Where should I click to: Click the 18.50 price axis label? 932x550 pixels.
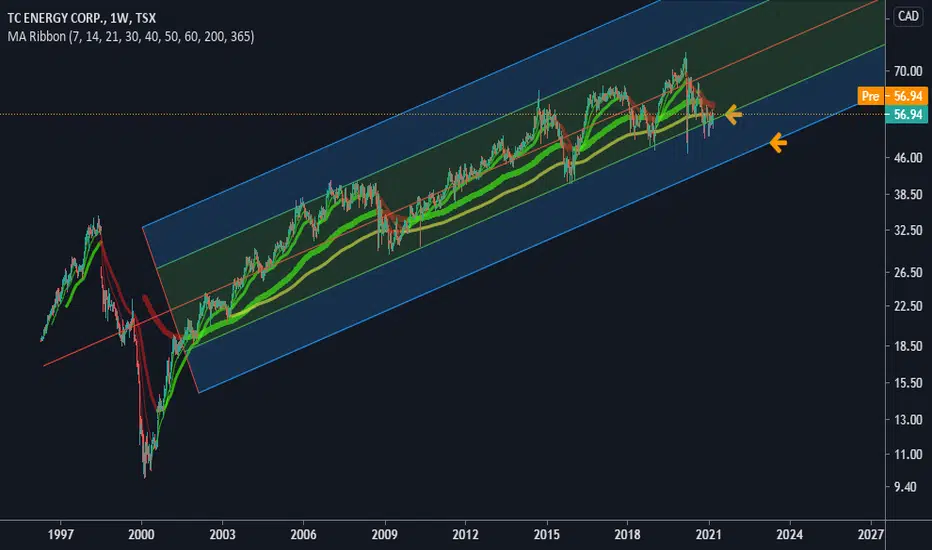(908, 346)
